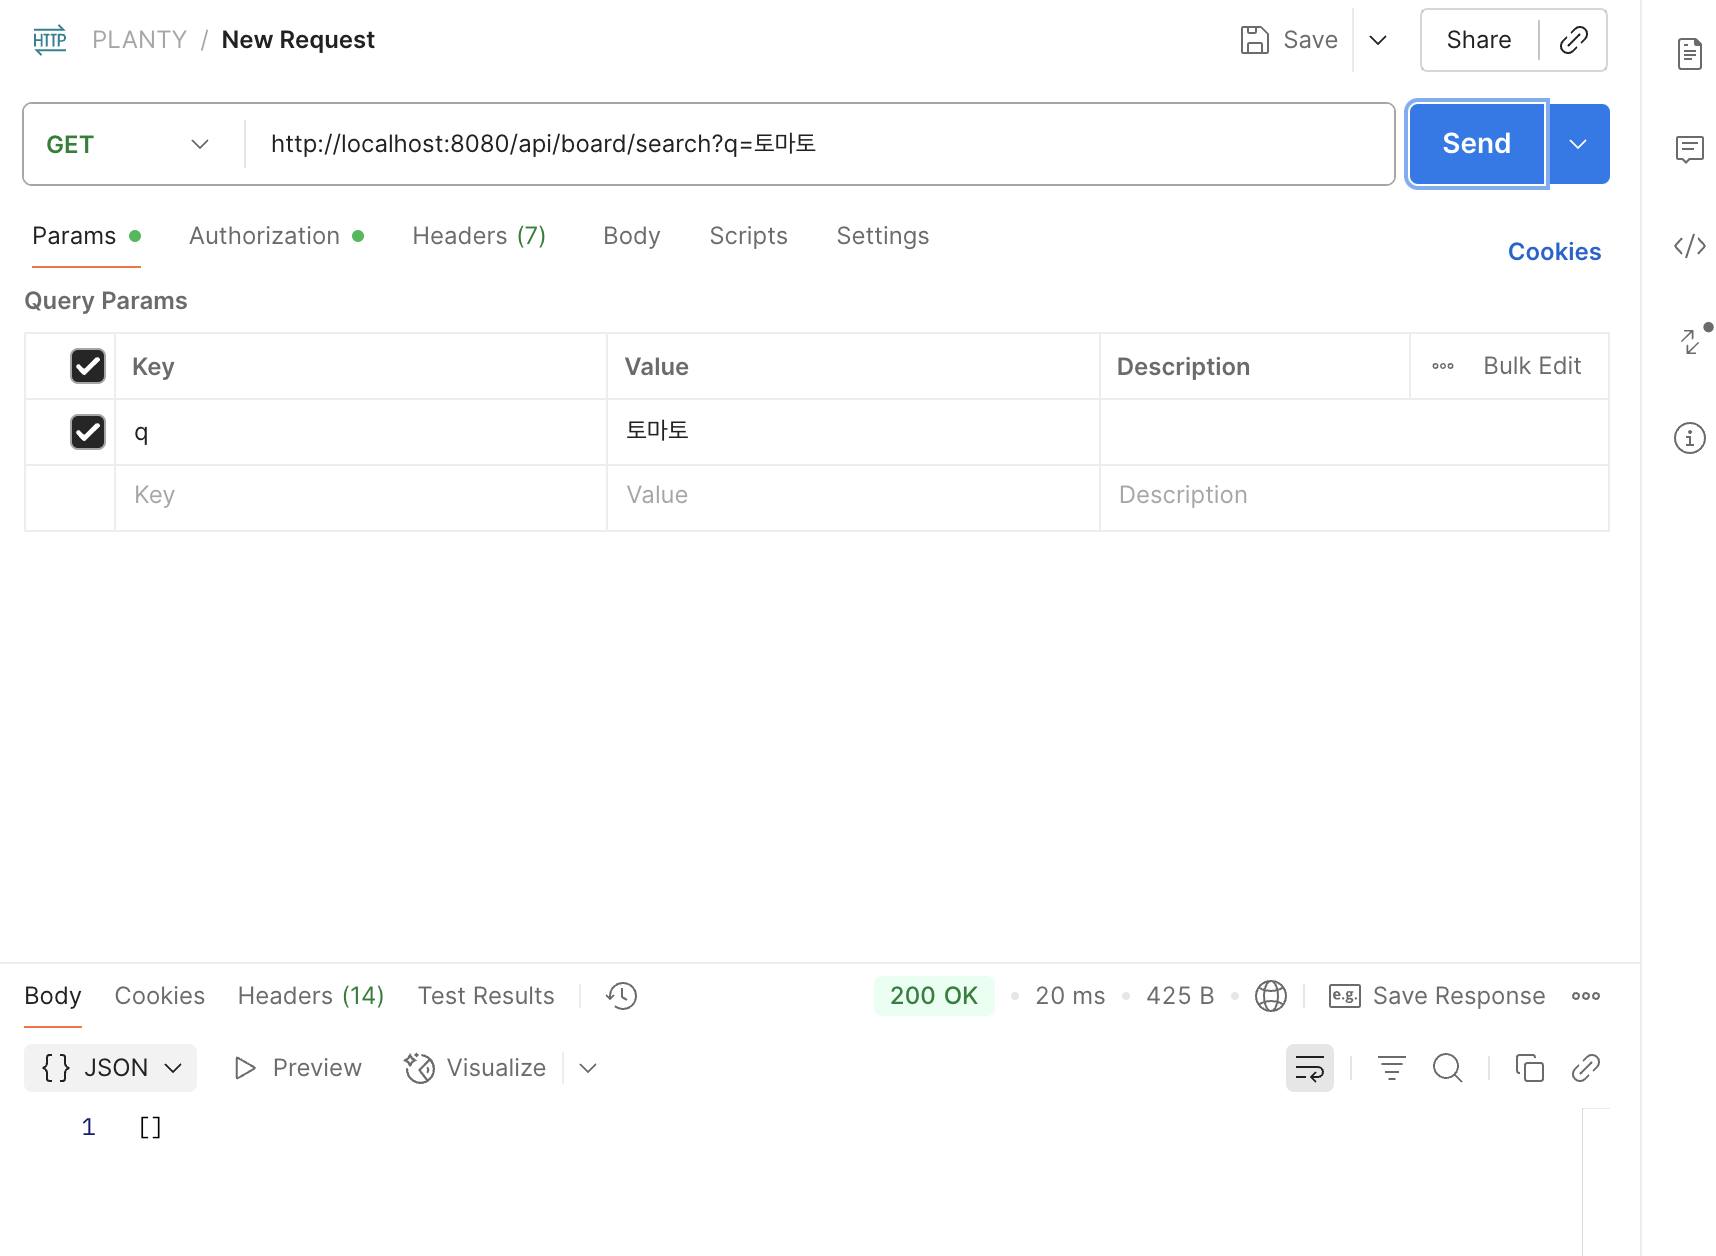Copy request link via chain icon

pyautogui.click(x=1573, y=40)
